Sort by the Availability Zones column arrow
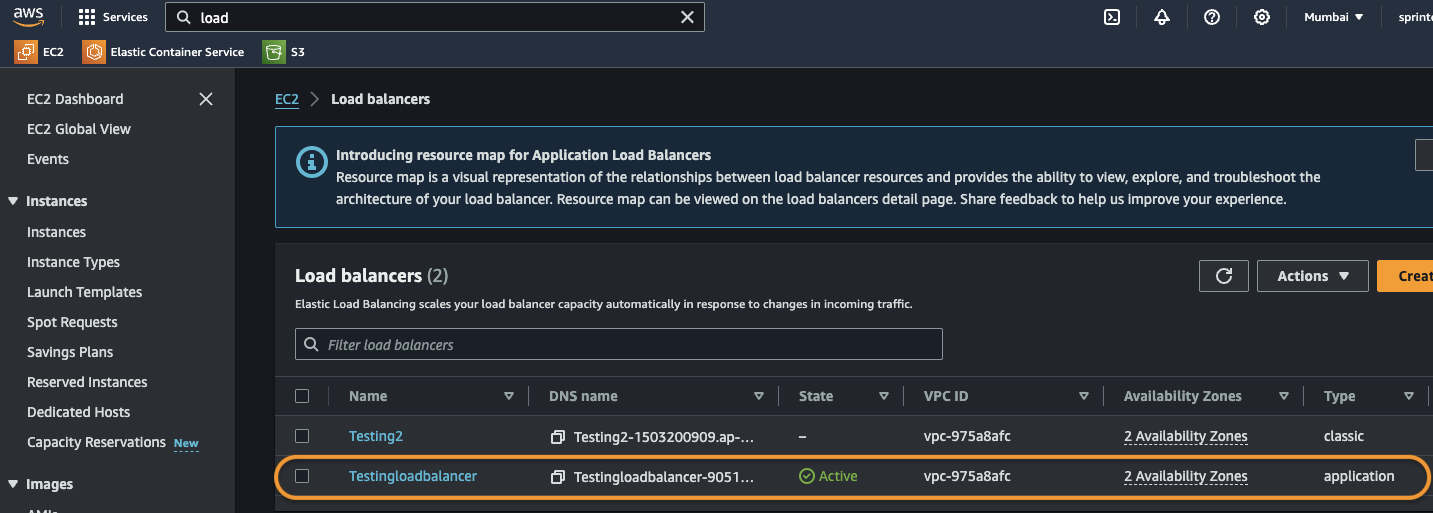The width and height of the screenshot is (1433, 513). 1284,396
